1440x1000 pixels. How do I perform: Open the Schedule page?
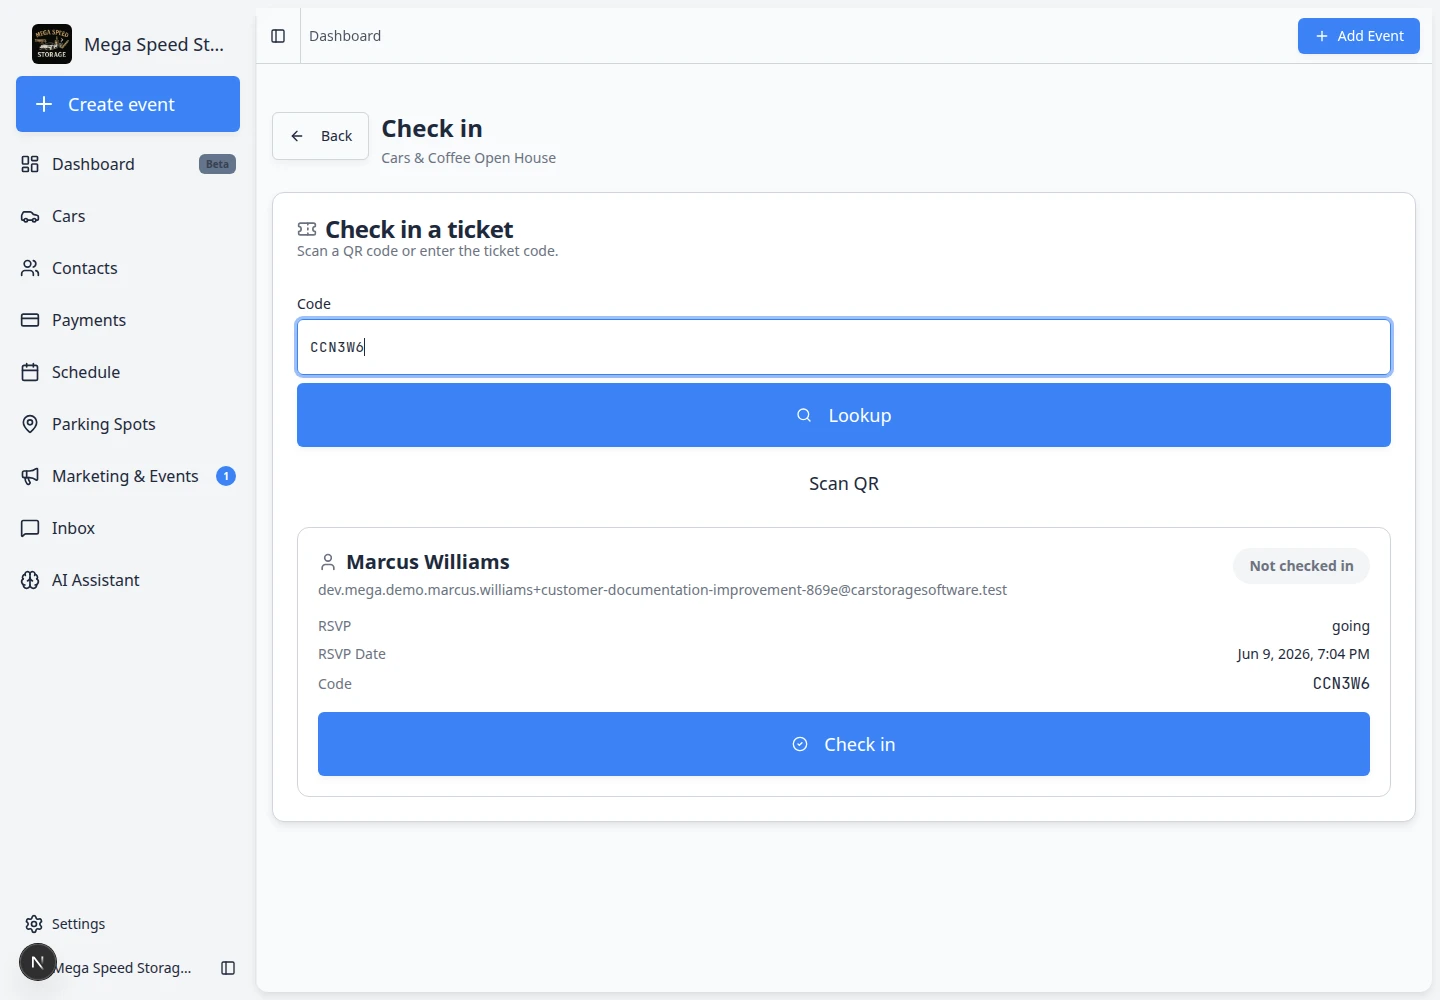pyautogui.click(x=128, y=372)
